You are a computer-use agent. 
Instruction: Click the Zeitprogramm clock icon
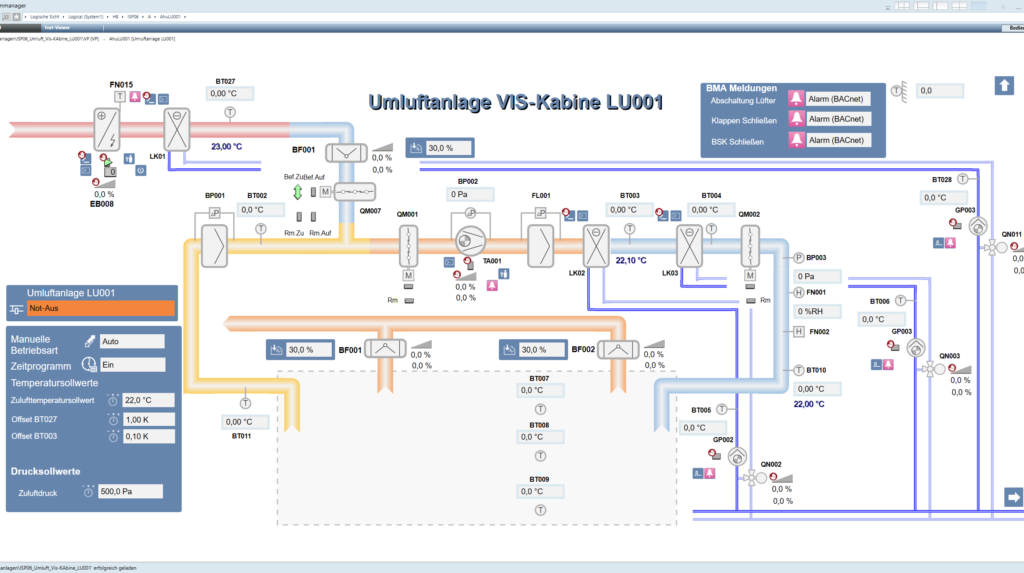89,365
